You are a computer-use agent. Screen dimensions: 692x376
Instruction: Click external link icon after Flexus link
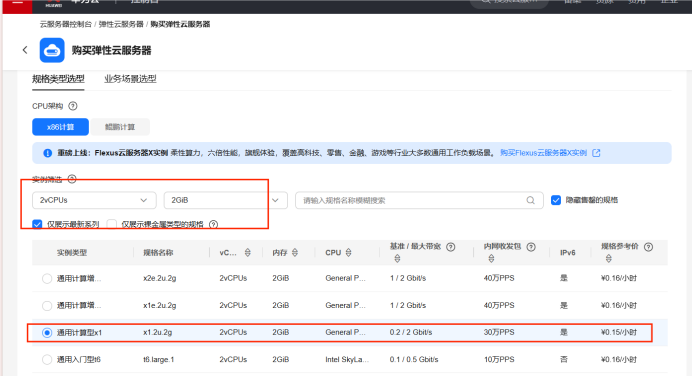click(x=596, y=153)
